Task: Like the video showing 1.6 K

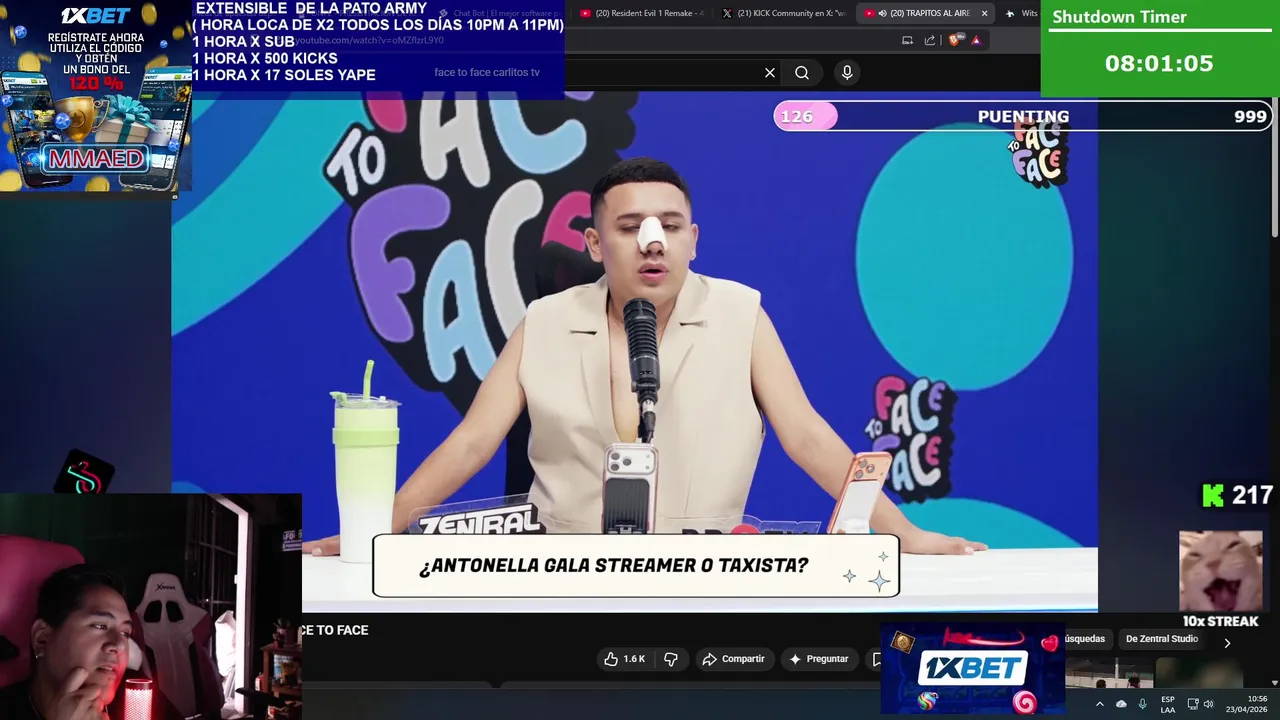Action: point(624,659)
